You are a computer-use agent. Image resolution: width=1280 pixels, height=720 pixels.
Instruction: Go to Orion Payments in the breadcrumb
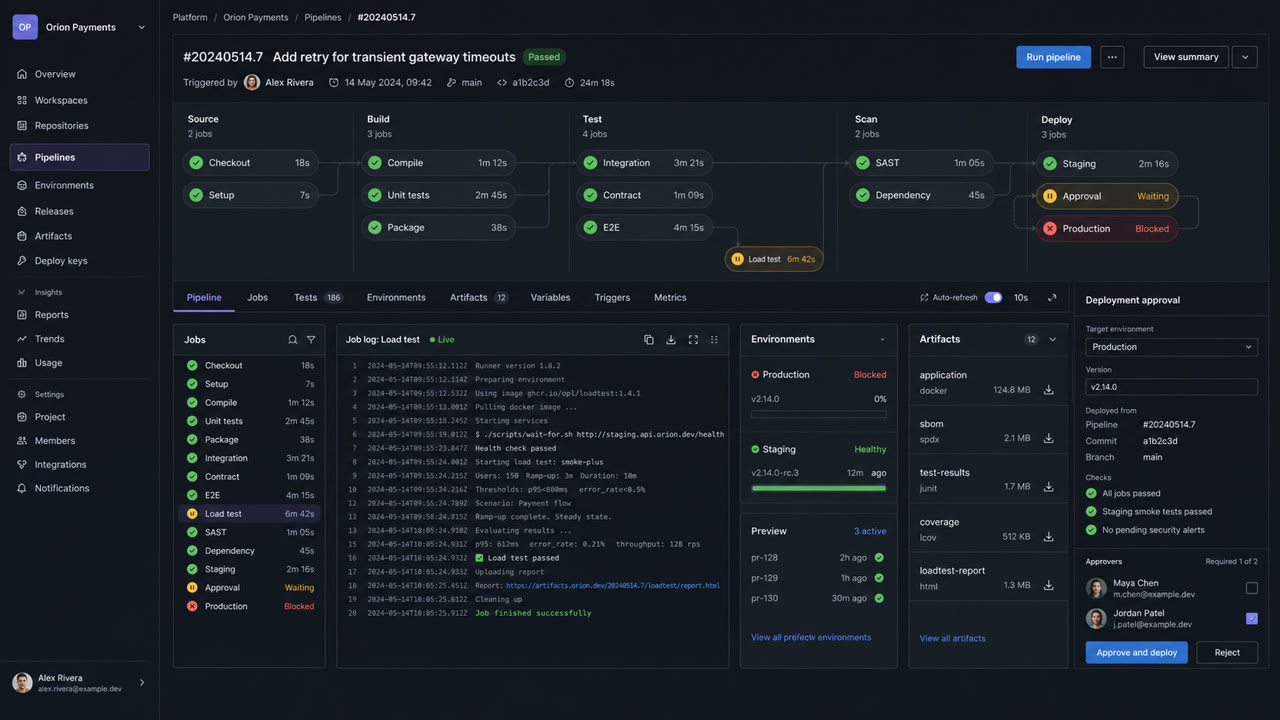[256, 17]
